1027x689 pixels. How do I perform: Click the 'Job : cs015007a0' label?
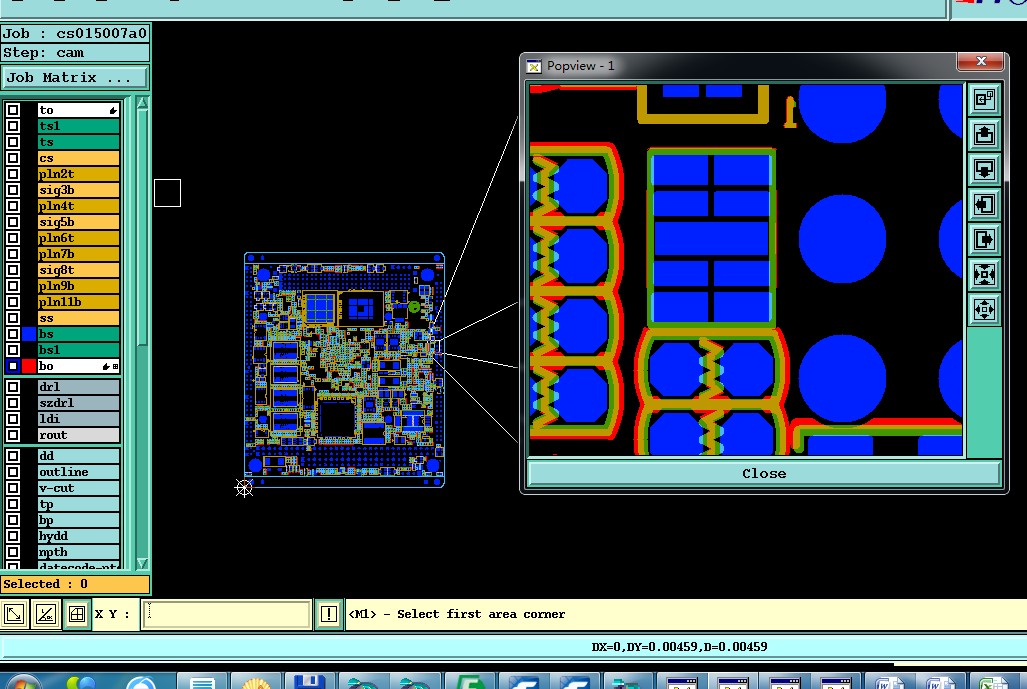pyautogui.click(x=75, y=33)
